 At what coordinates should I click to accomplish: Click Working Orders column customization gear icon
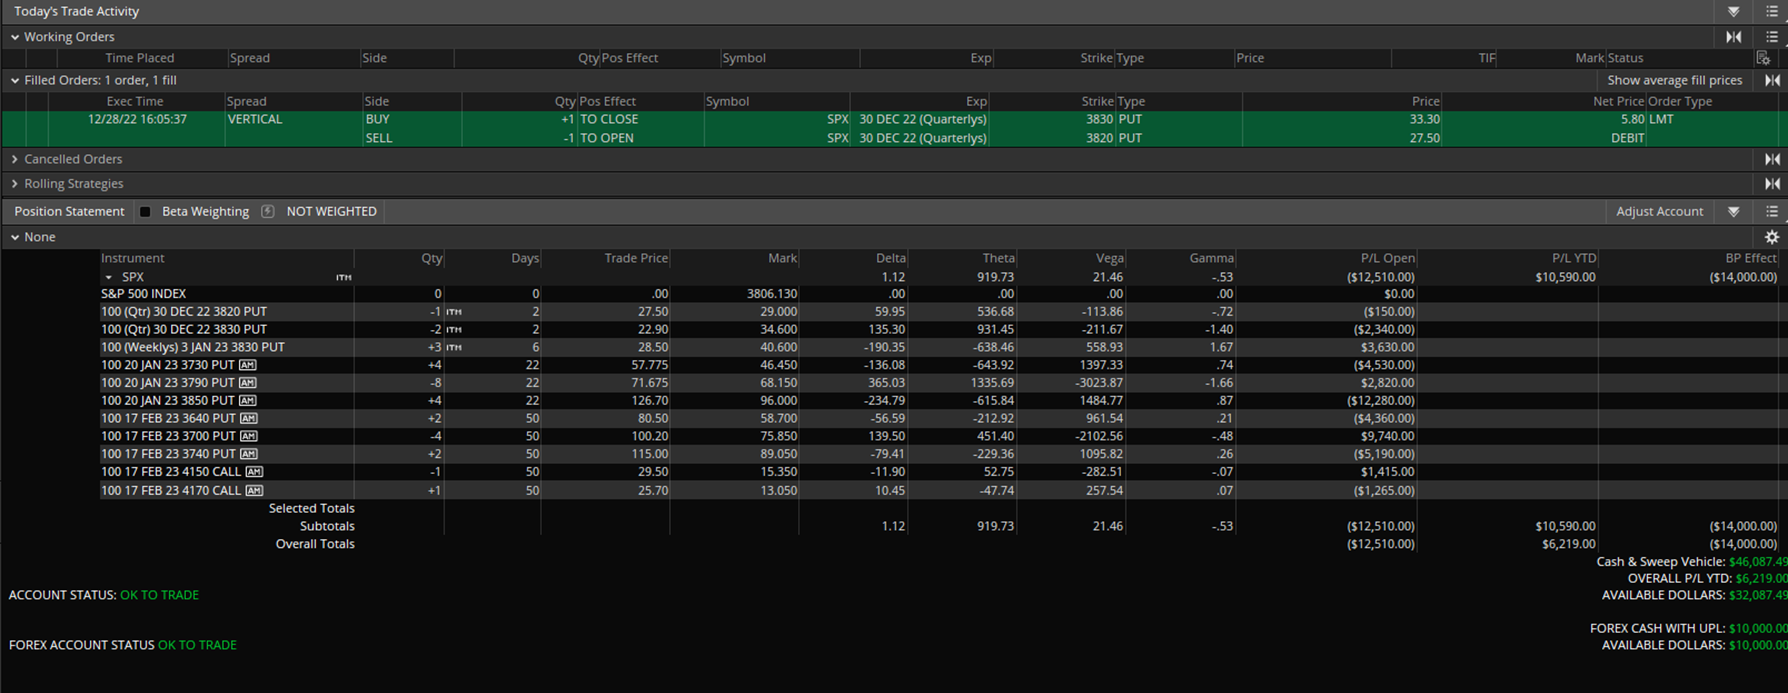click(1763, 58)
